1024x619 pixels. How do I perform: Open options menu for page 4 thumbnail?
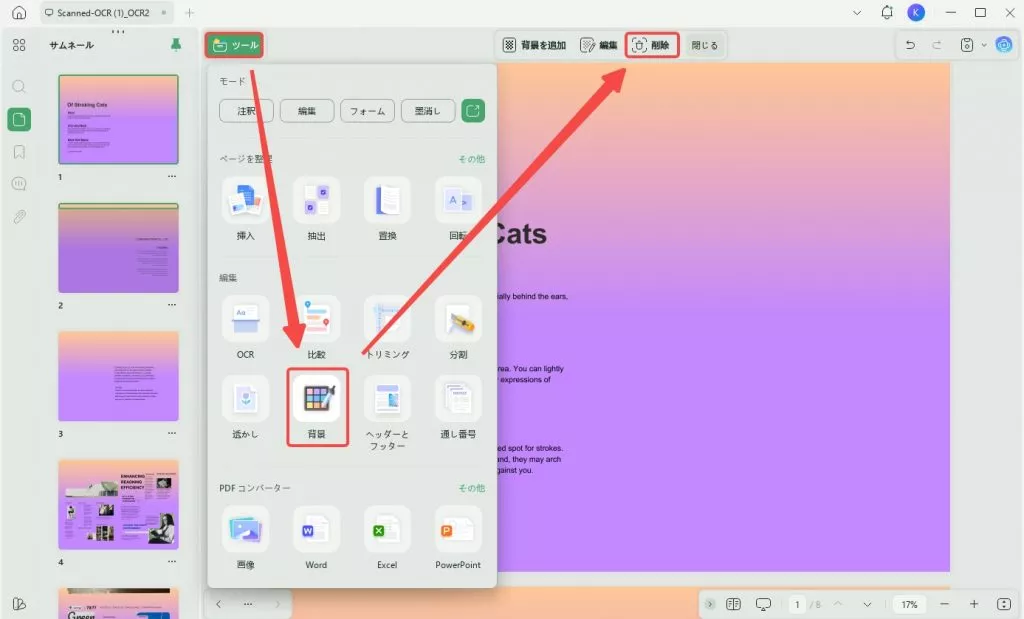tap(172, 562)
